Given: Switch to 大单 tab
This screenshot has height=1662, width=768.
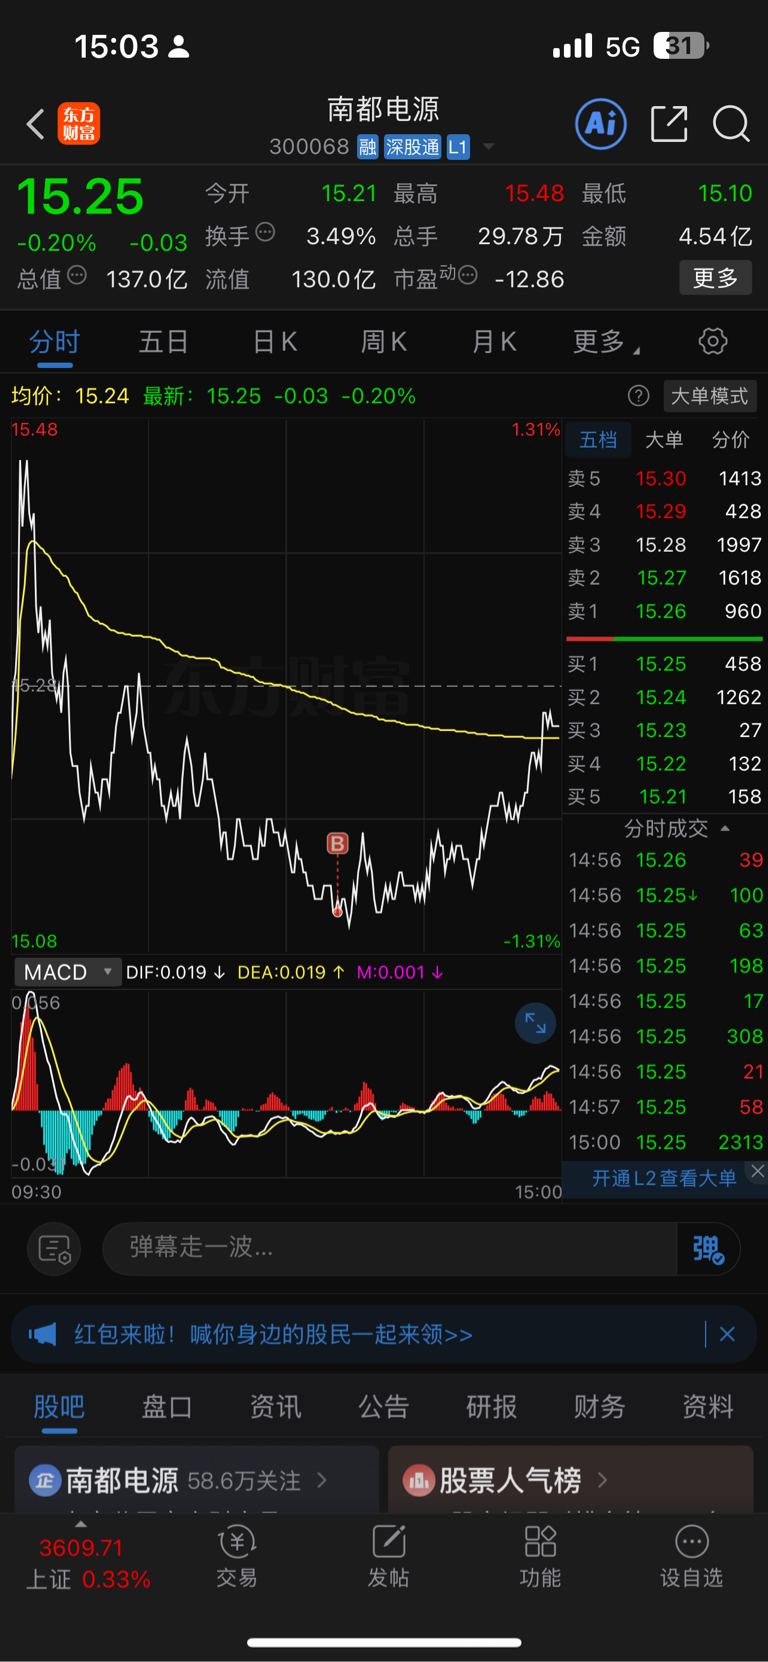Looking at the screenshot, I should coord(664,440).
